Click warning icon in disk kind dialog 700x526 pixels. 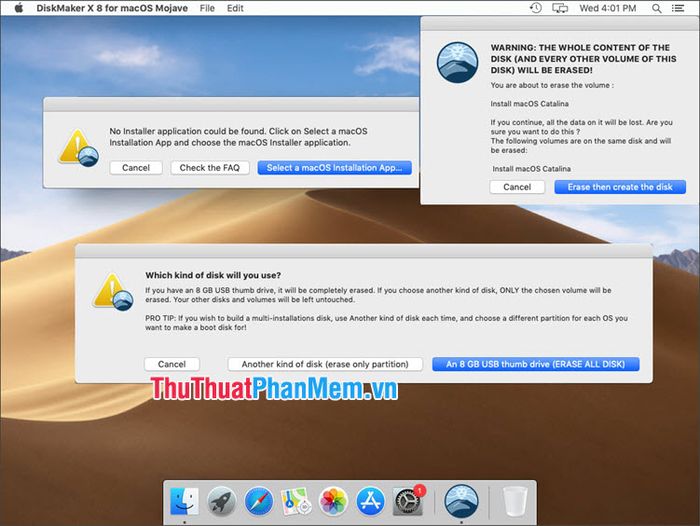point(113,292)
